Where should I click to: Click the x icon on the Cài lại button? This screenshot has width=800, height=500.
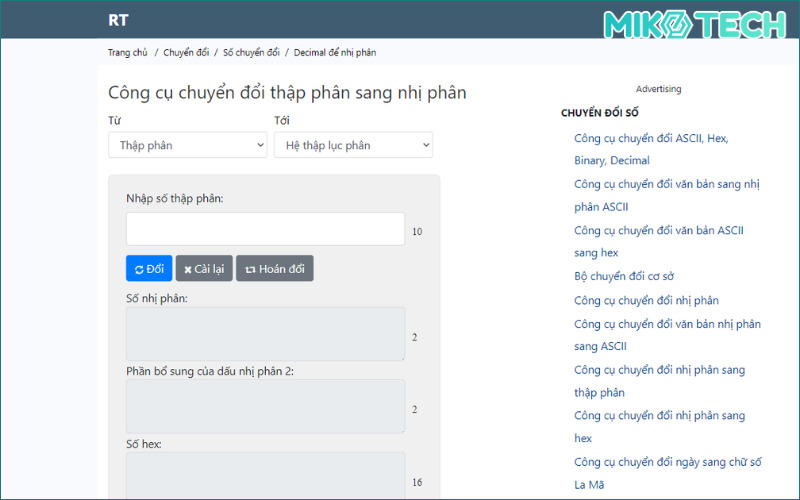188,269
